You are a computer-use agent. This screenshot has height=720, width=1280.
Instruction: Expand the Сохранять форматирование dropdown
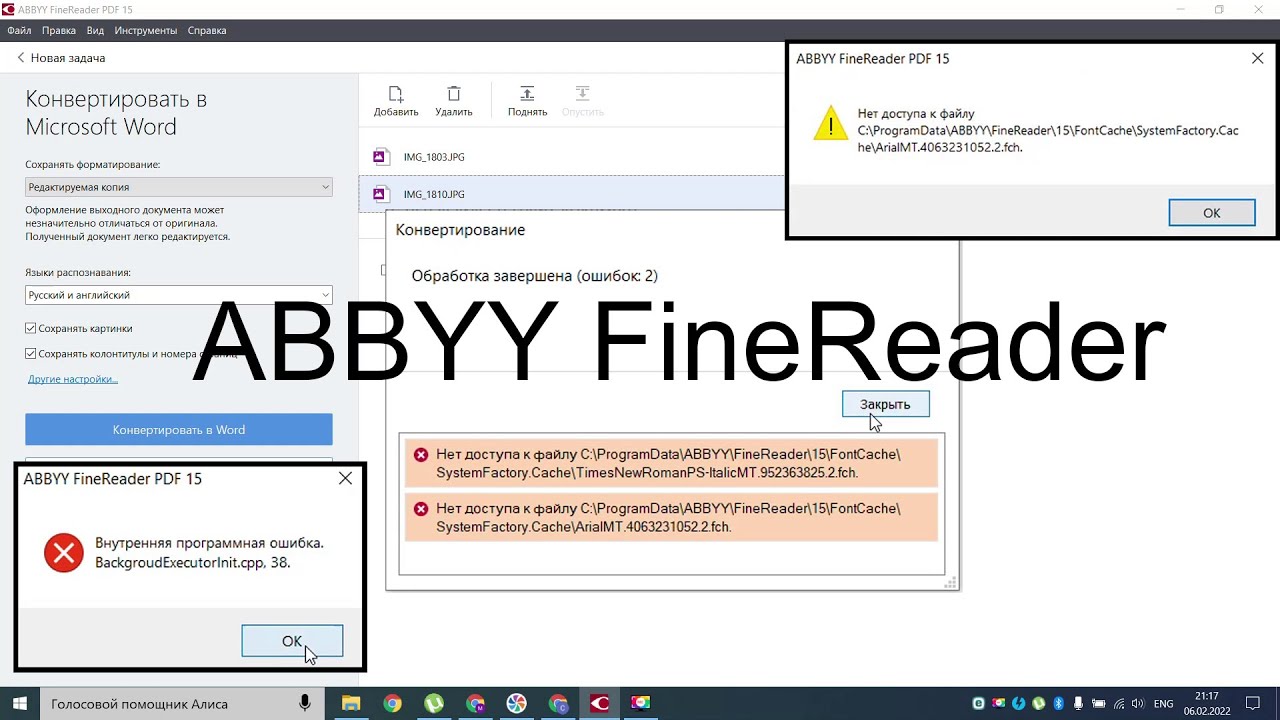pyautogui.click(x=179, y=187)
